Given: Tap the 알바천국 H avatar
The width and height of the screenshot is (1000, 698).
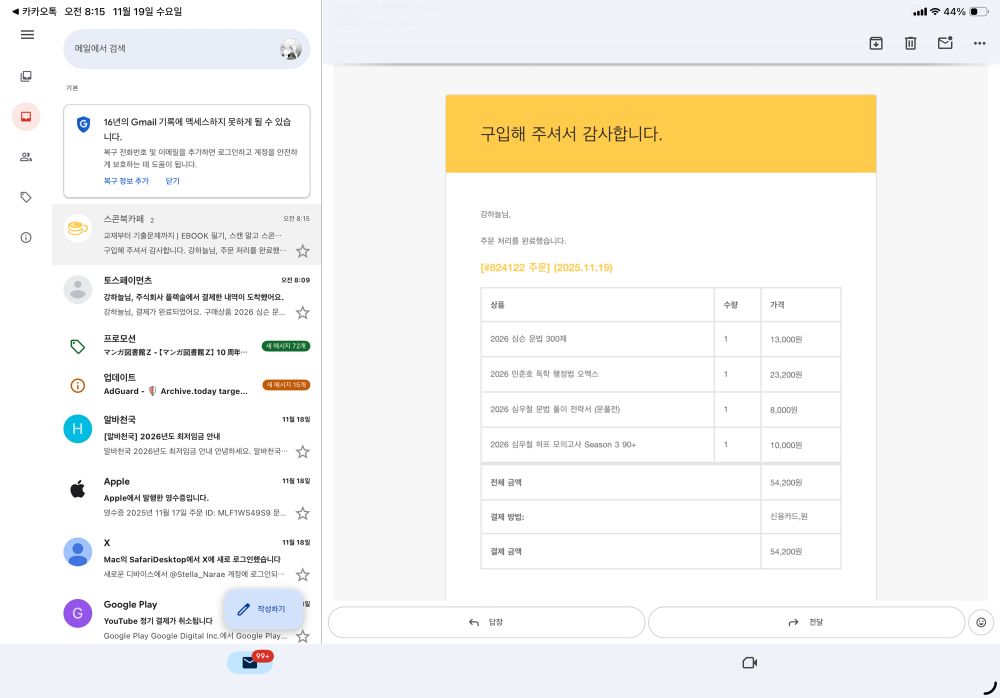Looking at the screenshot, I should point(78,429).
